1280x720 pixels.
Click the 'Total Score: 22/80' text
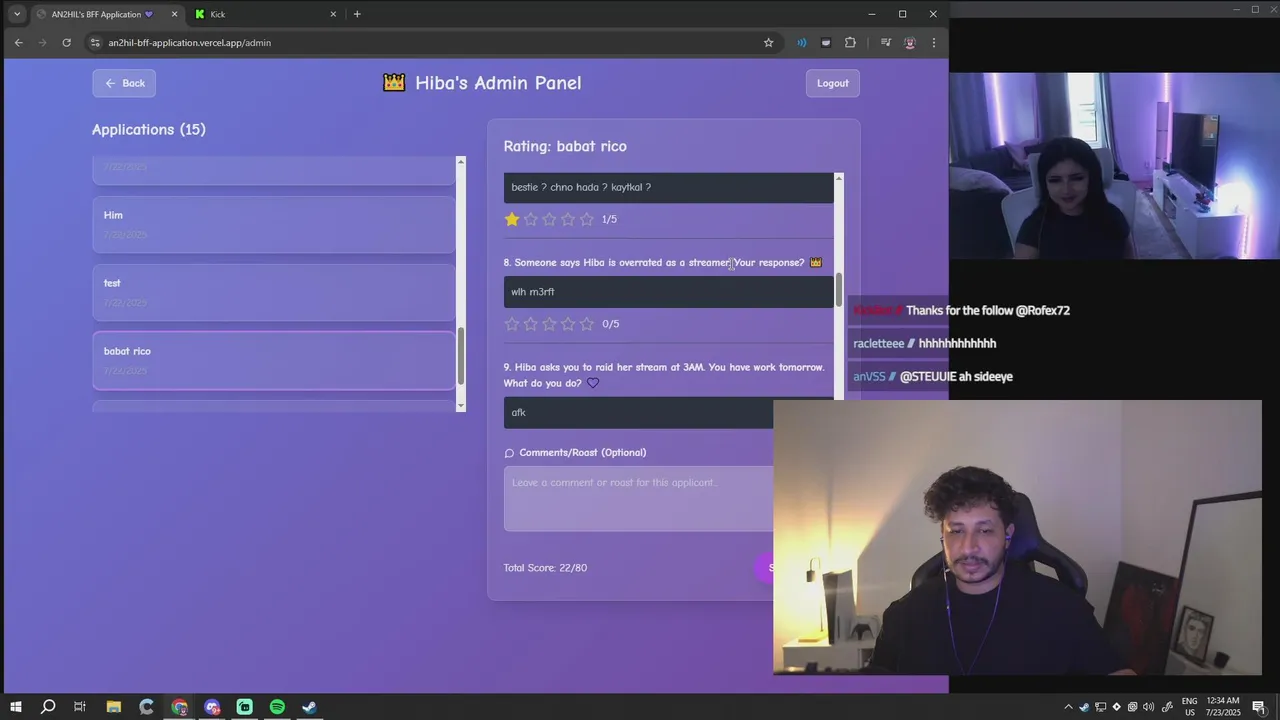coord(545,568)
